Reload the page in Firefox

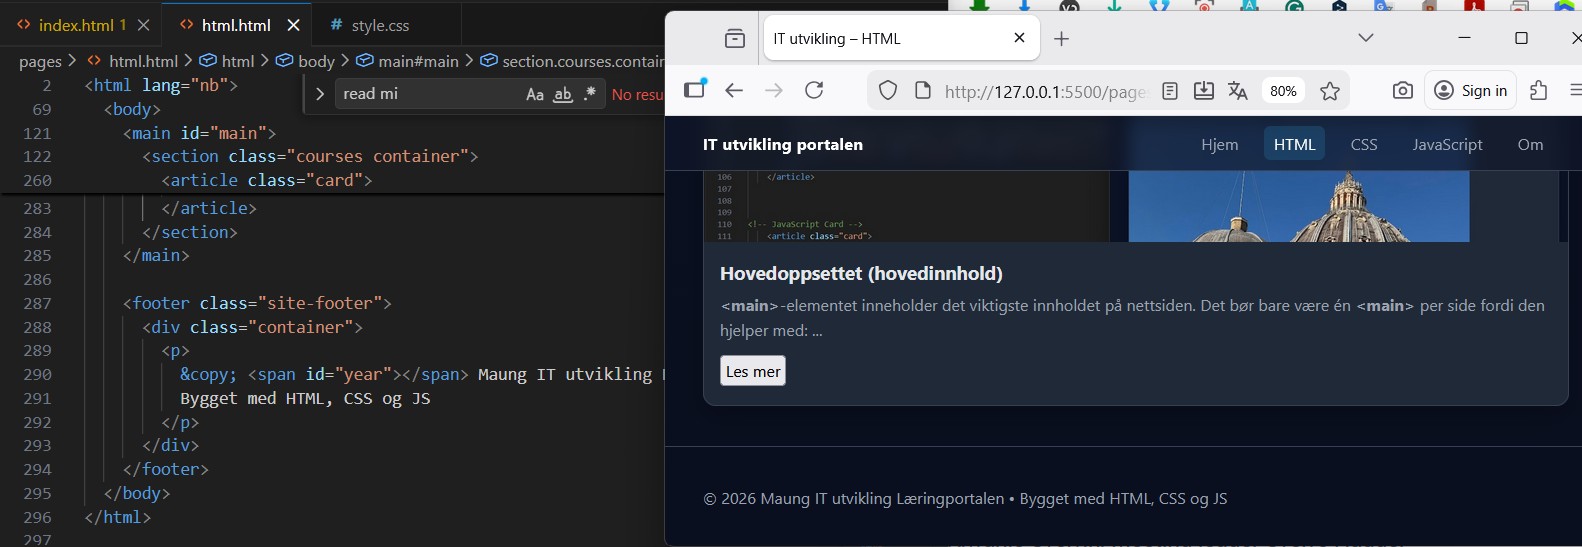[x=814, y=90]
